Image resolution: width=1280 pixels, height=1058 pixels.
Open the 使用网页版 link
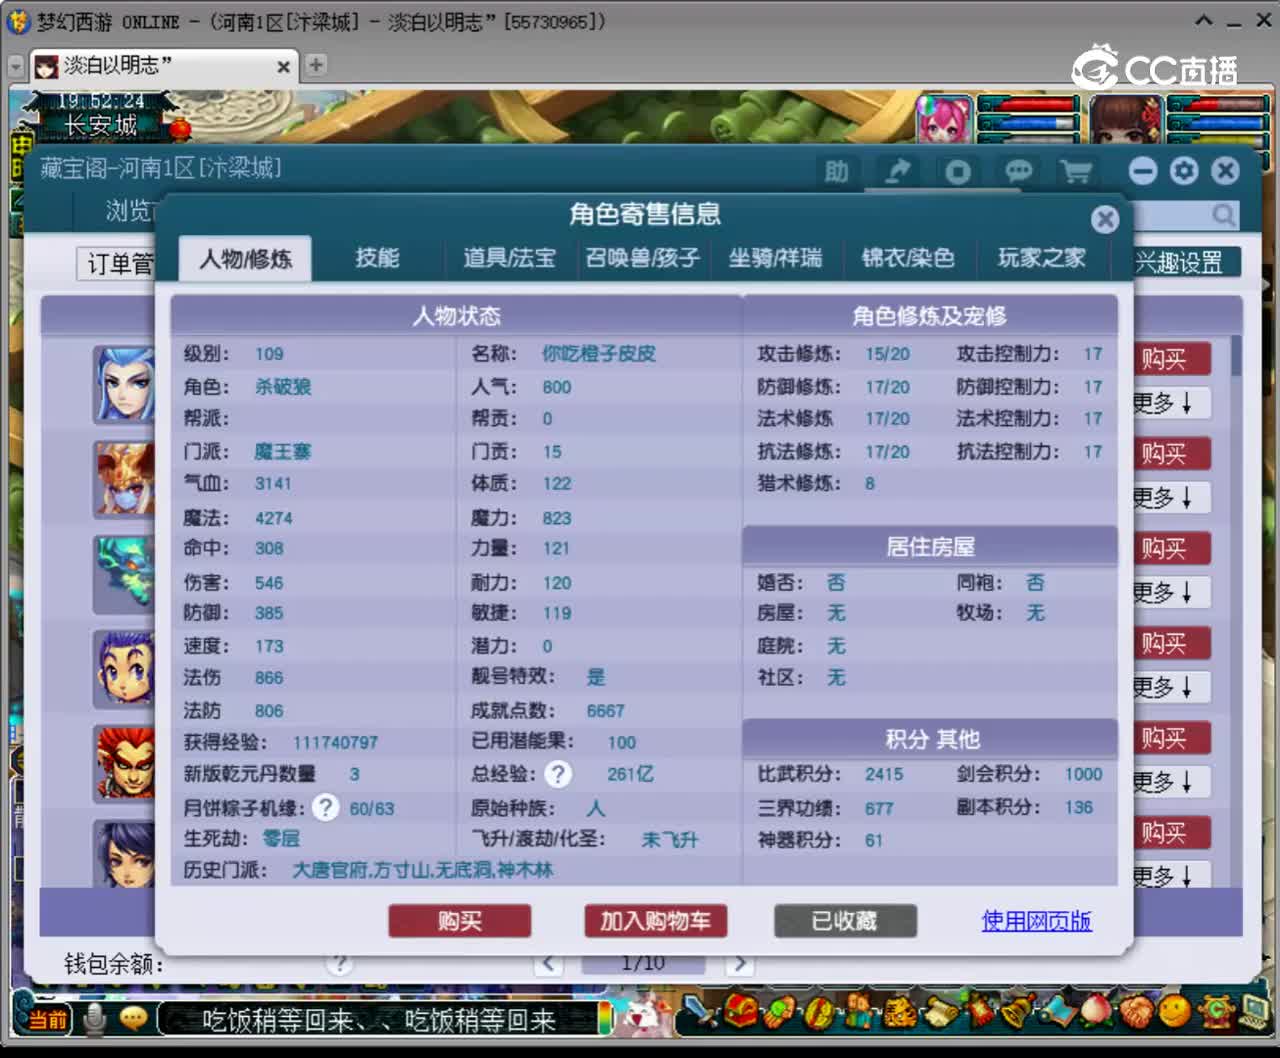pos(1036,921)
